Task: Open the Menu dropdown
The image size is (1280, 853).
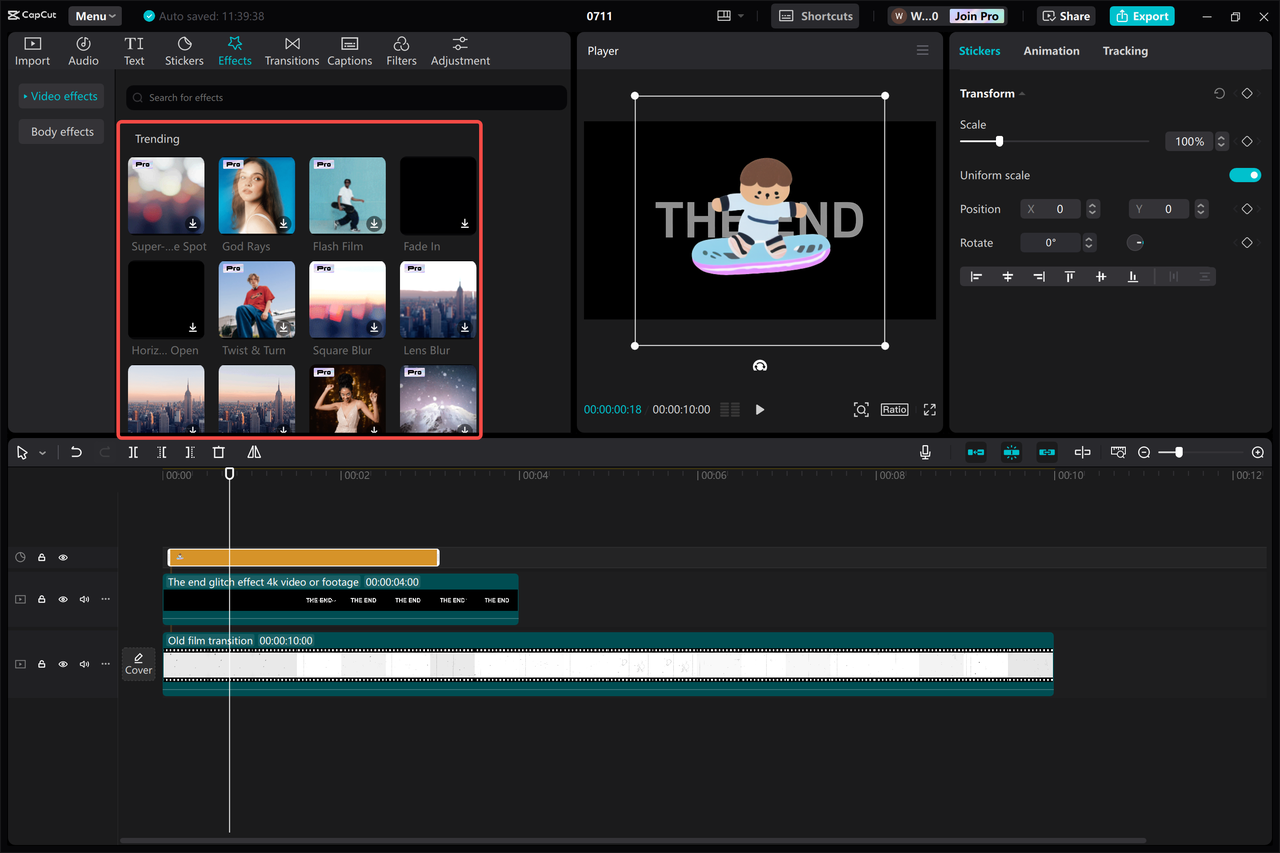Action: pos(95,16)
